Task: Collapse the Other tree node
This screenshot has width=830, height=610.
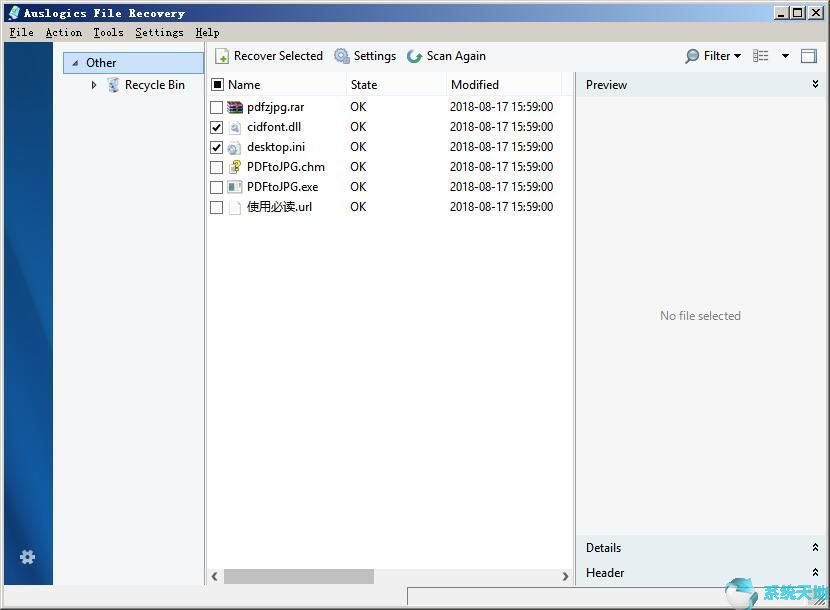Action: [x=74, y=61]
